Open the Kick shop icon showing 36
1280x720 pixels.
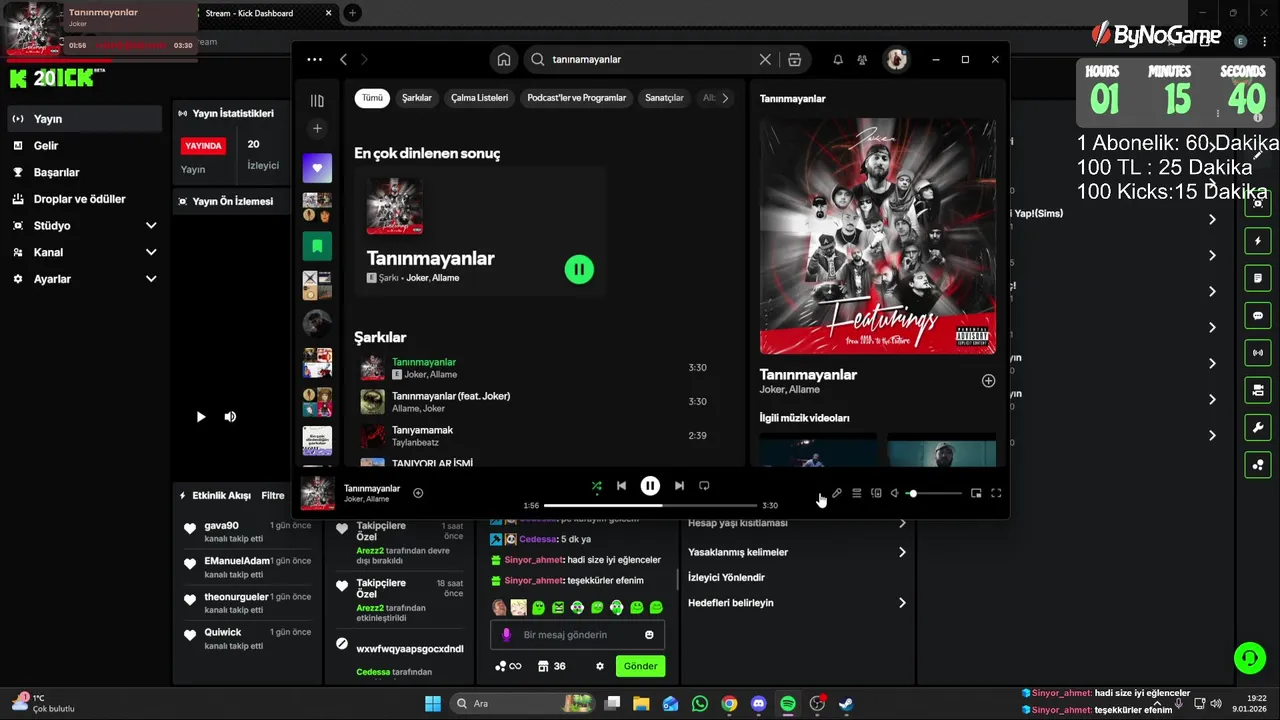(551, 666)
